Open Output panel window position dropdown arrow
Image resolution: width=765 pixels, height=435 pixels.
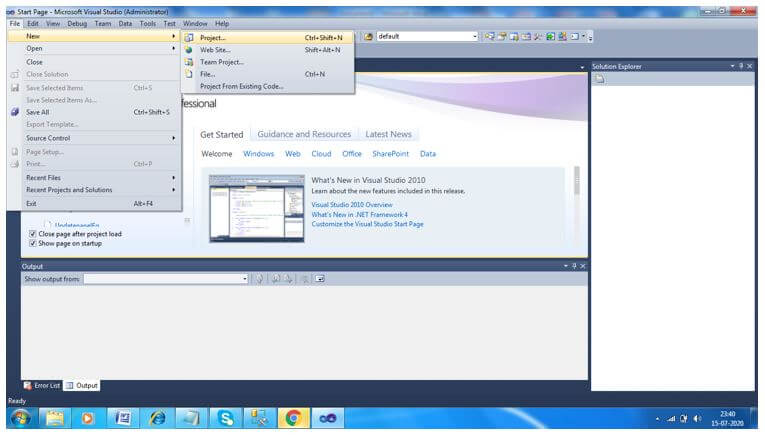pos(566,266)
